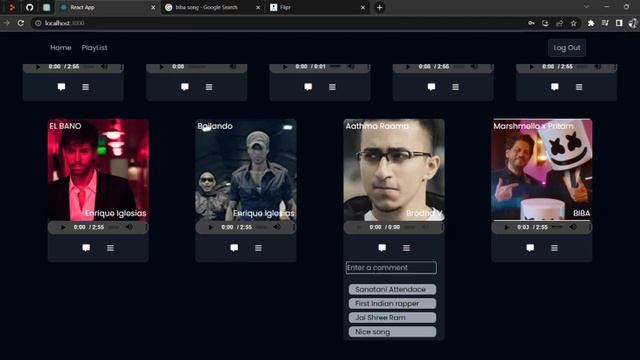Screen dimensions: 640x360
Task: Switch to the biba song Google Search tab
Action: coord(212,7)
